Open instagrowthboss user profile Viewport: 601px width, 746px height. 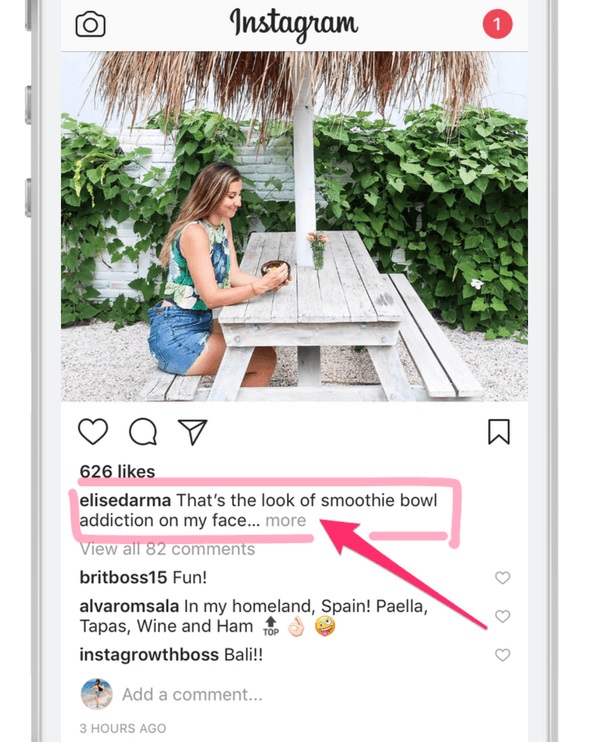pyautogui.click(x=149, y=655)
